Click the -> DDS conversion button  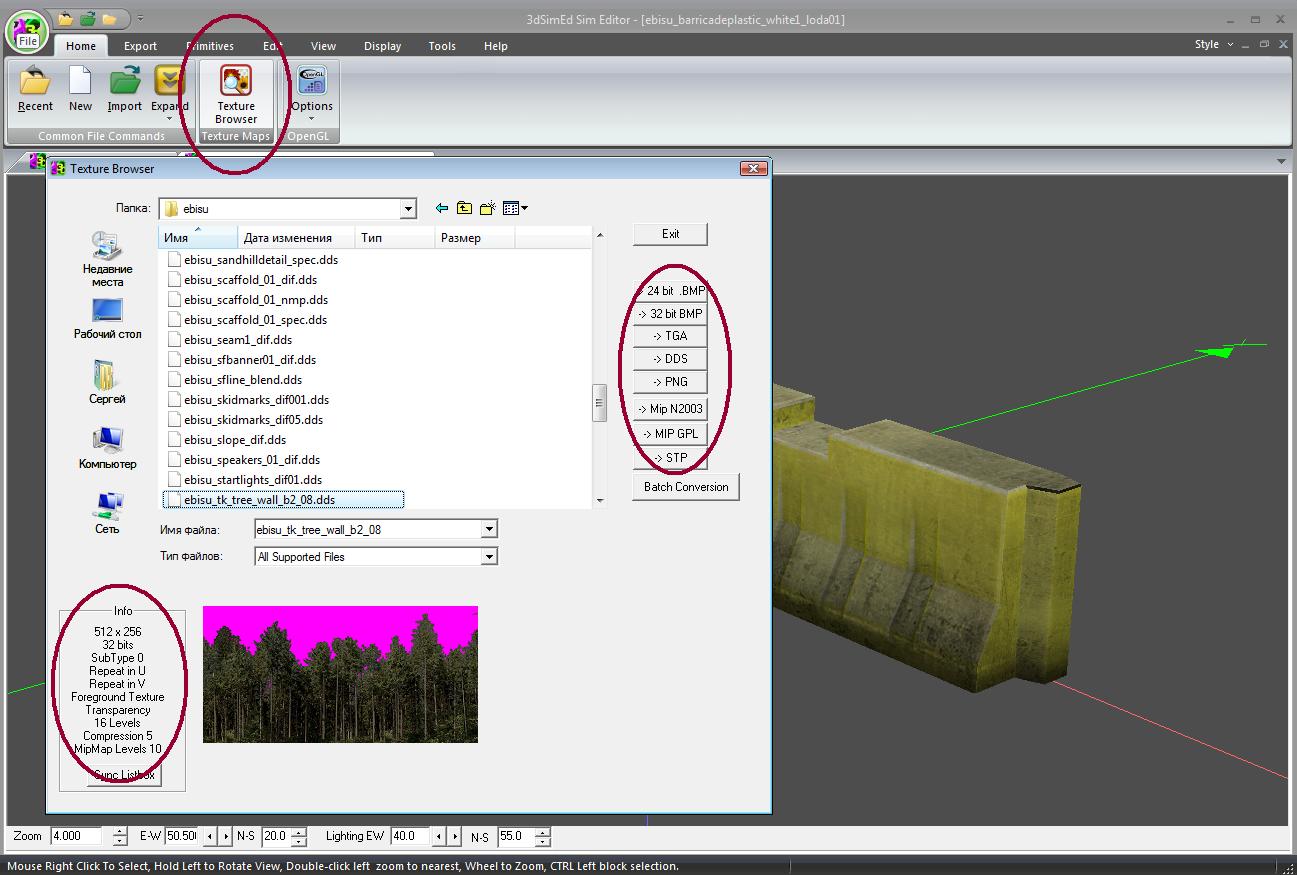click(x=670, y=359)
